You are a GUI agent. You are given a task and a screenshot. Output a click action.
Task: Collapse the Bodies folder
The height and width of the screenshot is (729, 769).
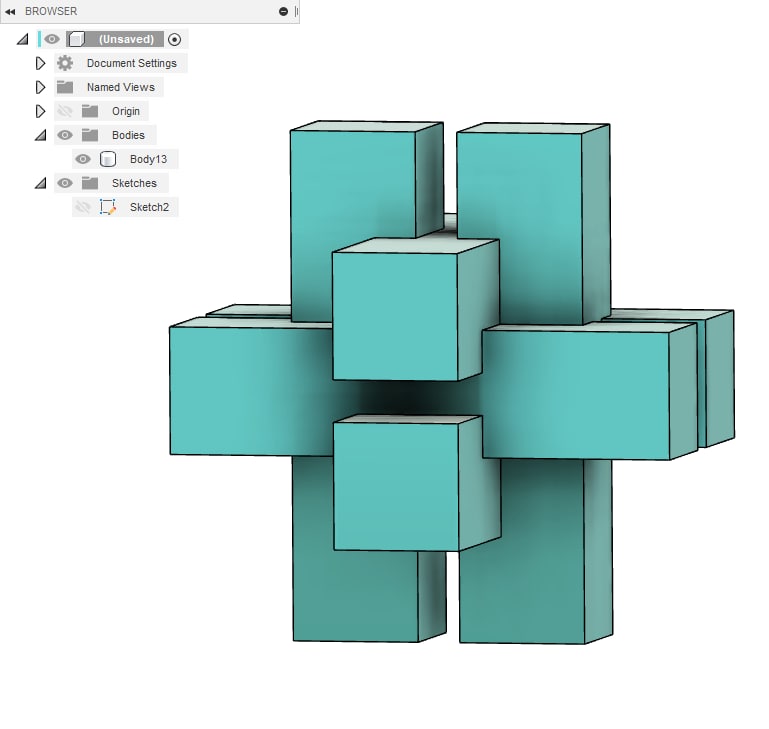tap(40, 135)
